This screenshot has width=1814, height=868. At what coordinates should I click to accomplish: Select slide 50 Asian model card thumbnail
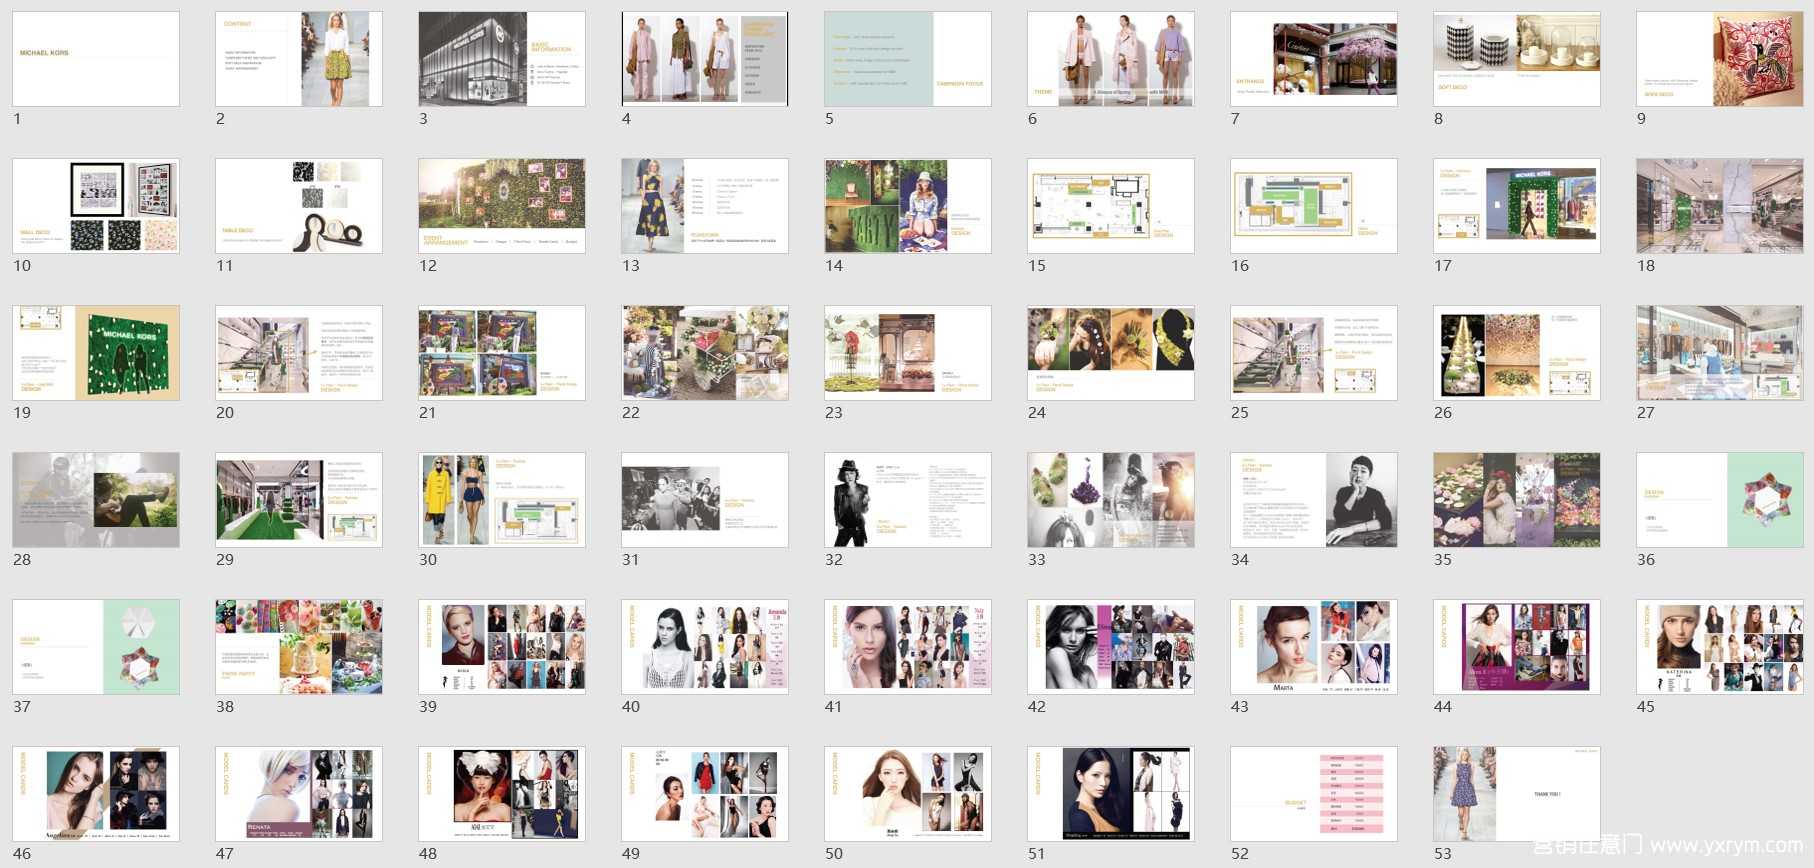908,794
